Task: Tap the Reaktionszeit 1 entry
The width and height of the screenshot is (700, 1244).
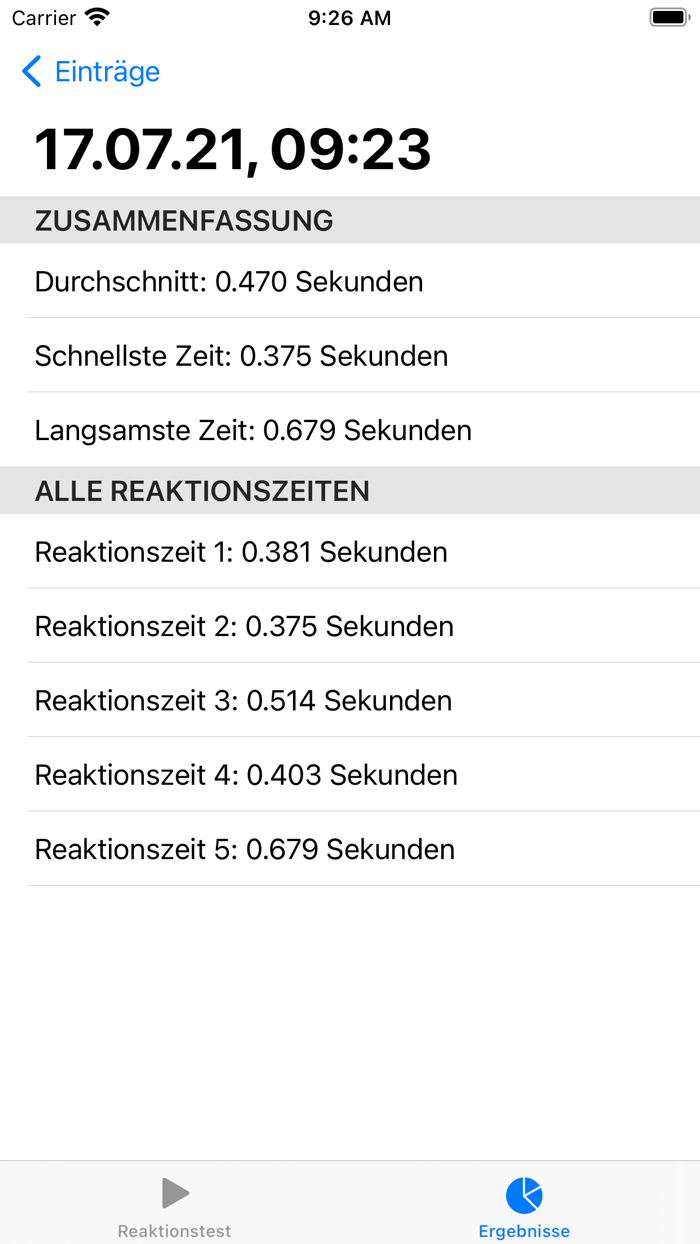Action: (x=241, y=552)
